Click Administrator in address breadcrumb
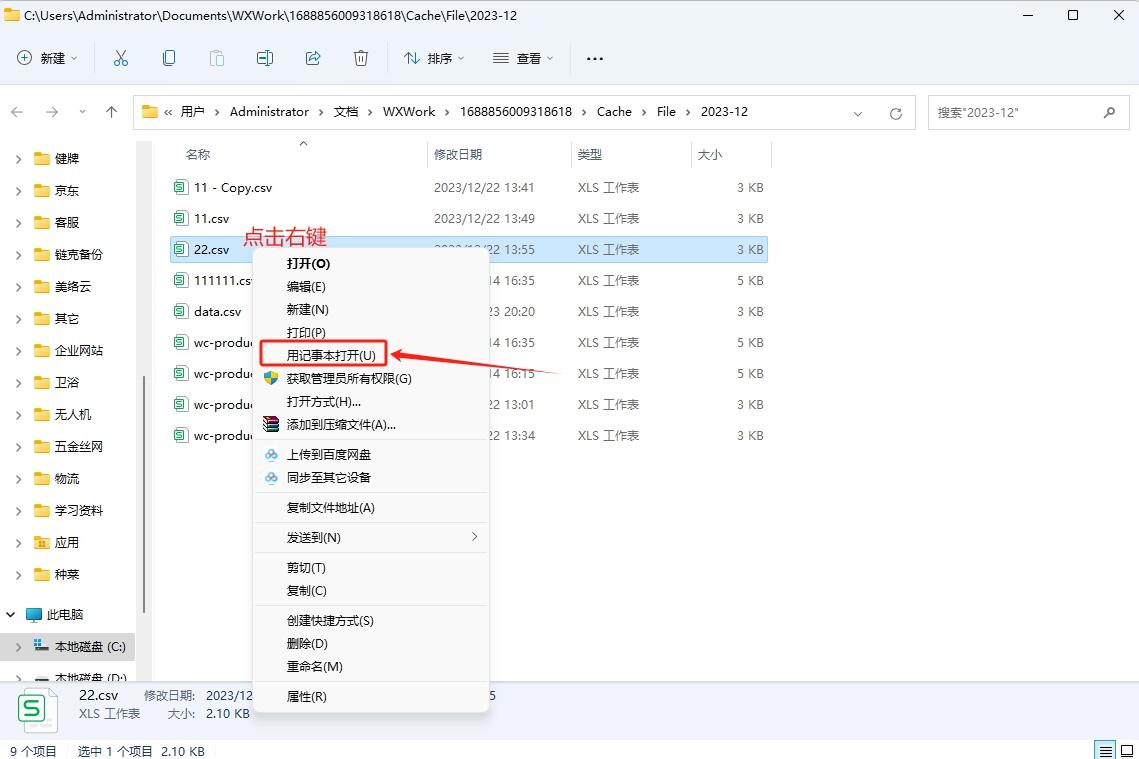The width and height of the screenshot is (1139, 759). 269,112
